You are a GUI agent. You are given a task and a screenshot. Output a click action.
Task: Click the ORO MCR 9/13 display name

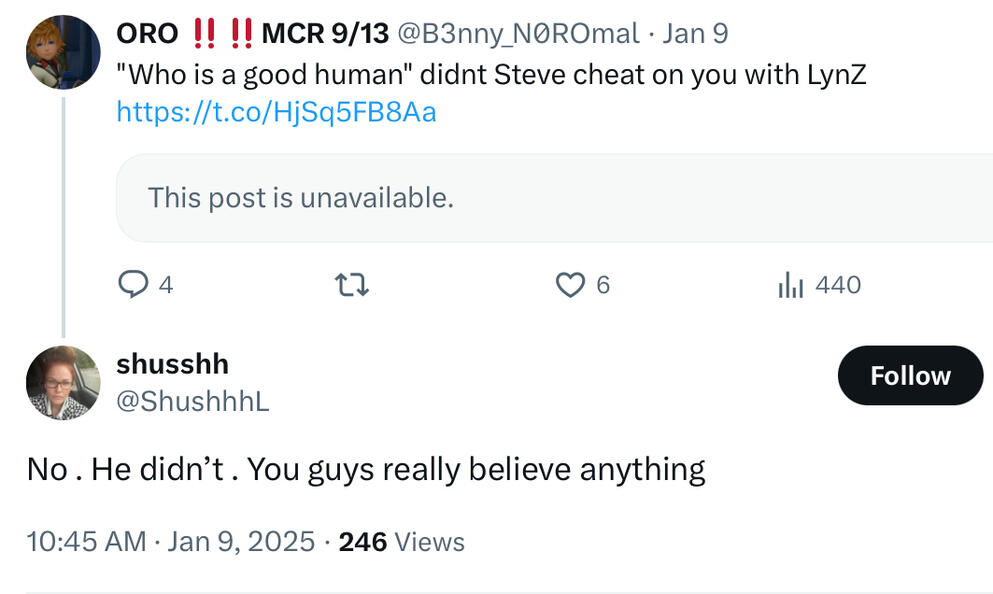(x=252, y=34)
